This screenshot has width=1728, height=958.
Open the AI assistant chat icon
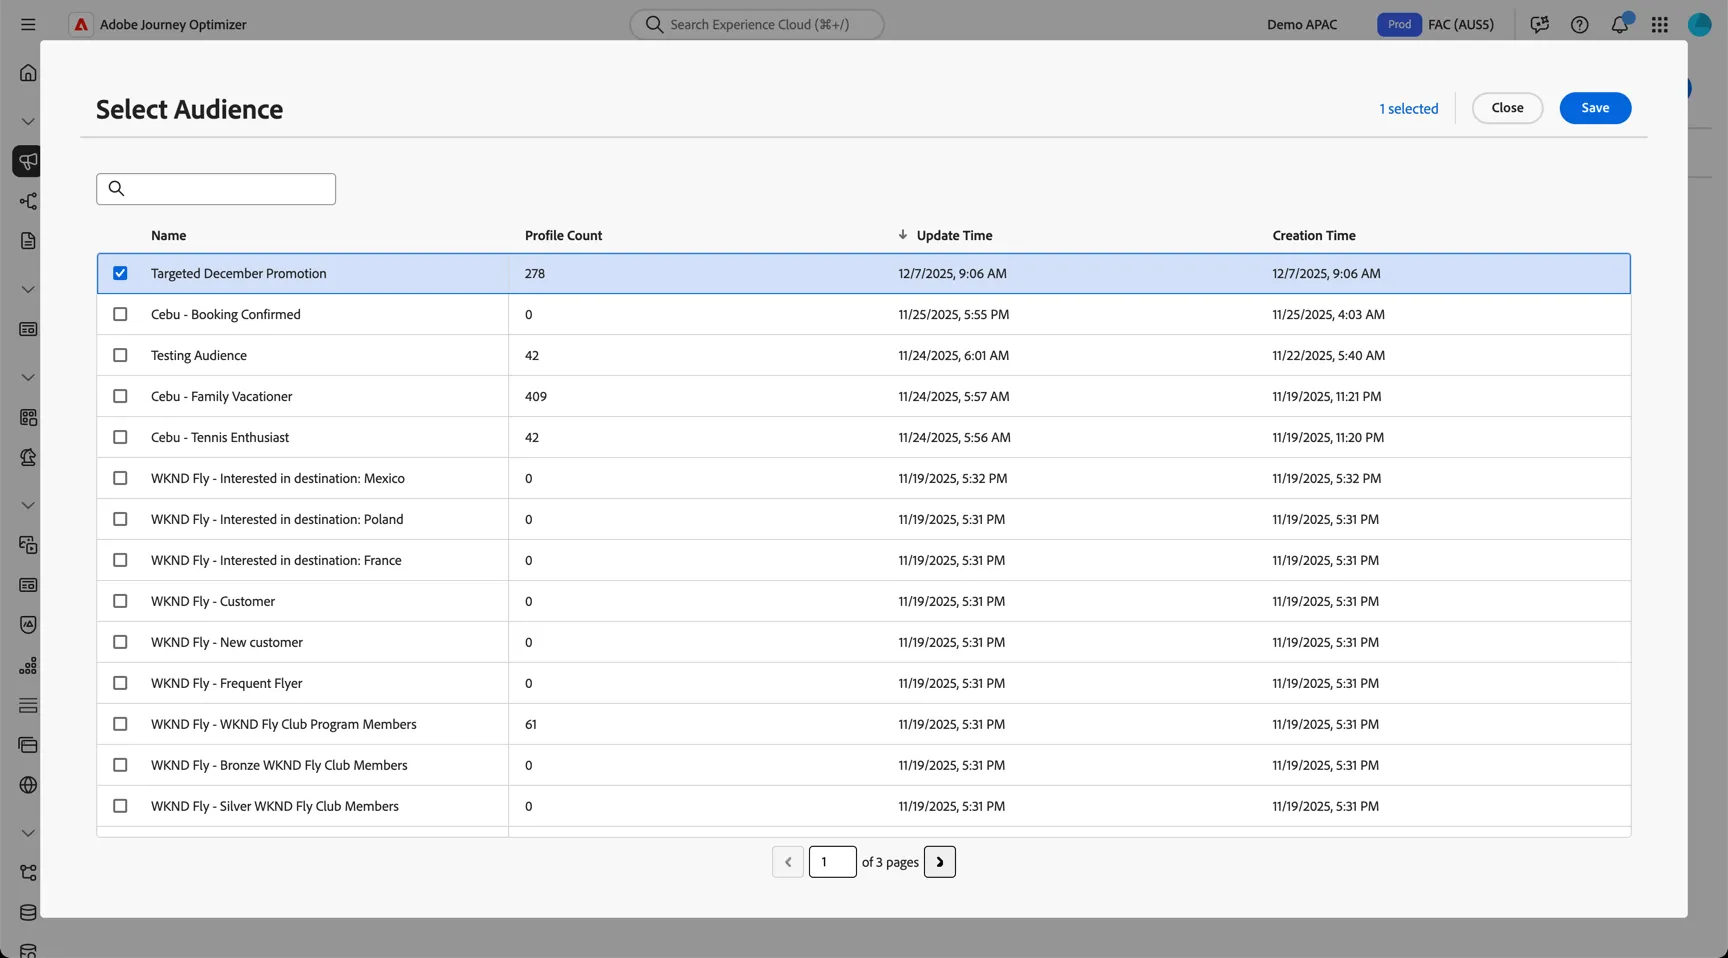[1539, 24]
